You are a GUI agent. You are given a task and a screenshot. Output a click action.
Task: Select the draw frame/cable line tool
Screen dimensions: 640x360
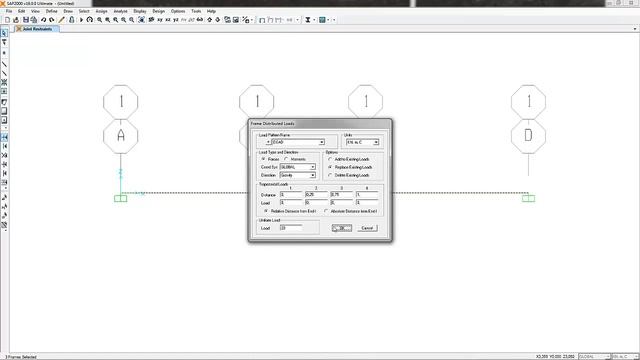point(4,64)
